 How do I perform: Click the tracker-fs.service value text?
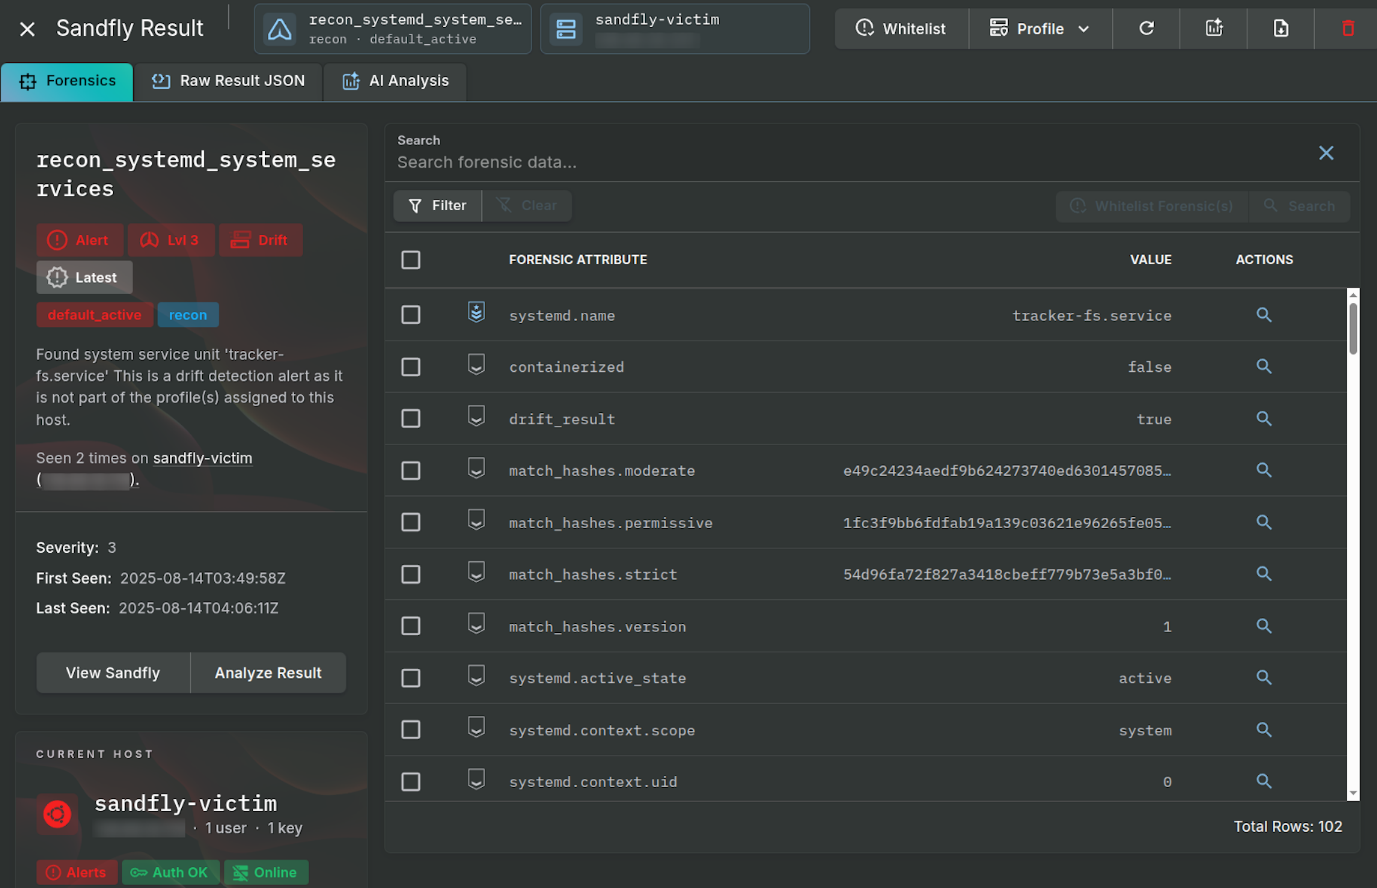pyautogui.click(x=1092, y=316)
